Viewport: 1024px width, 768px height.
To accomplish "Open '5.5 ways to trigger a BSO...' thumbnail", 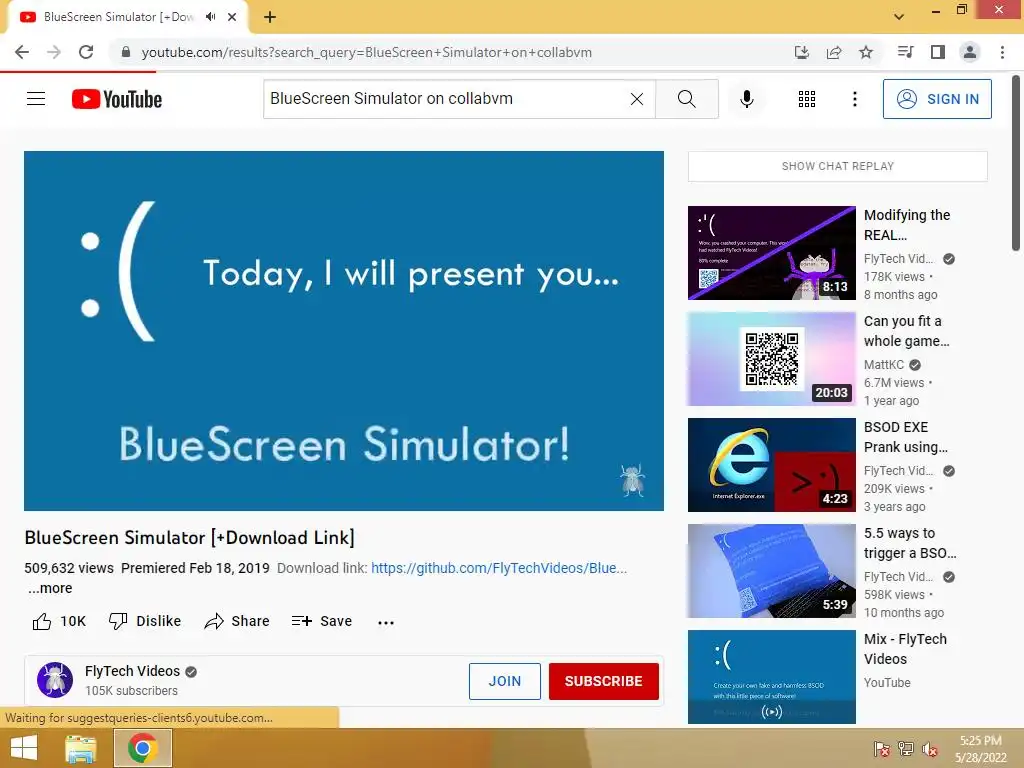I will 772,571.
